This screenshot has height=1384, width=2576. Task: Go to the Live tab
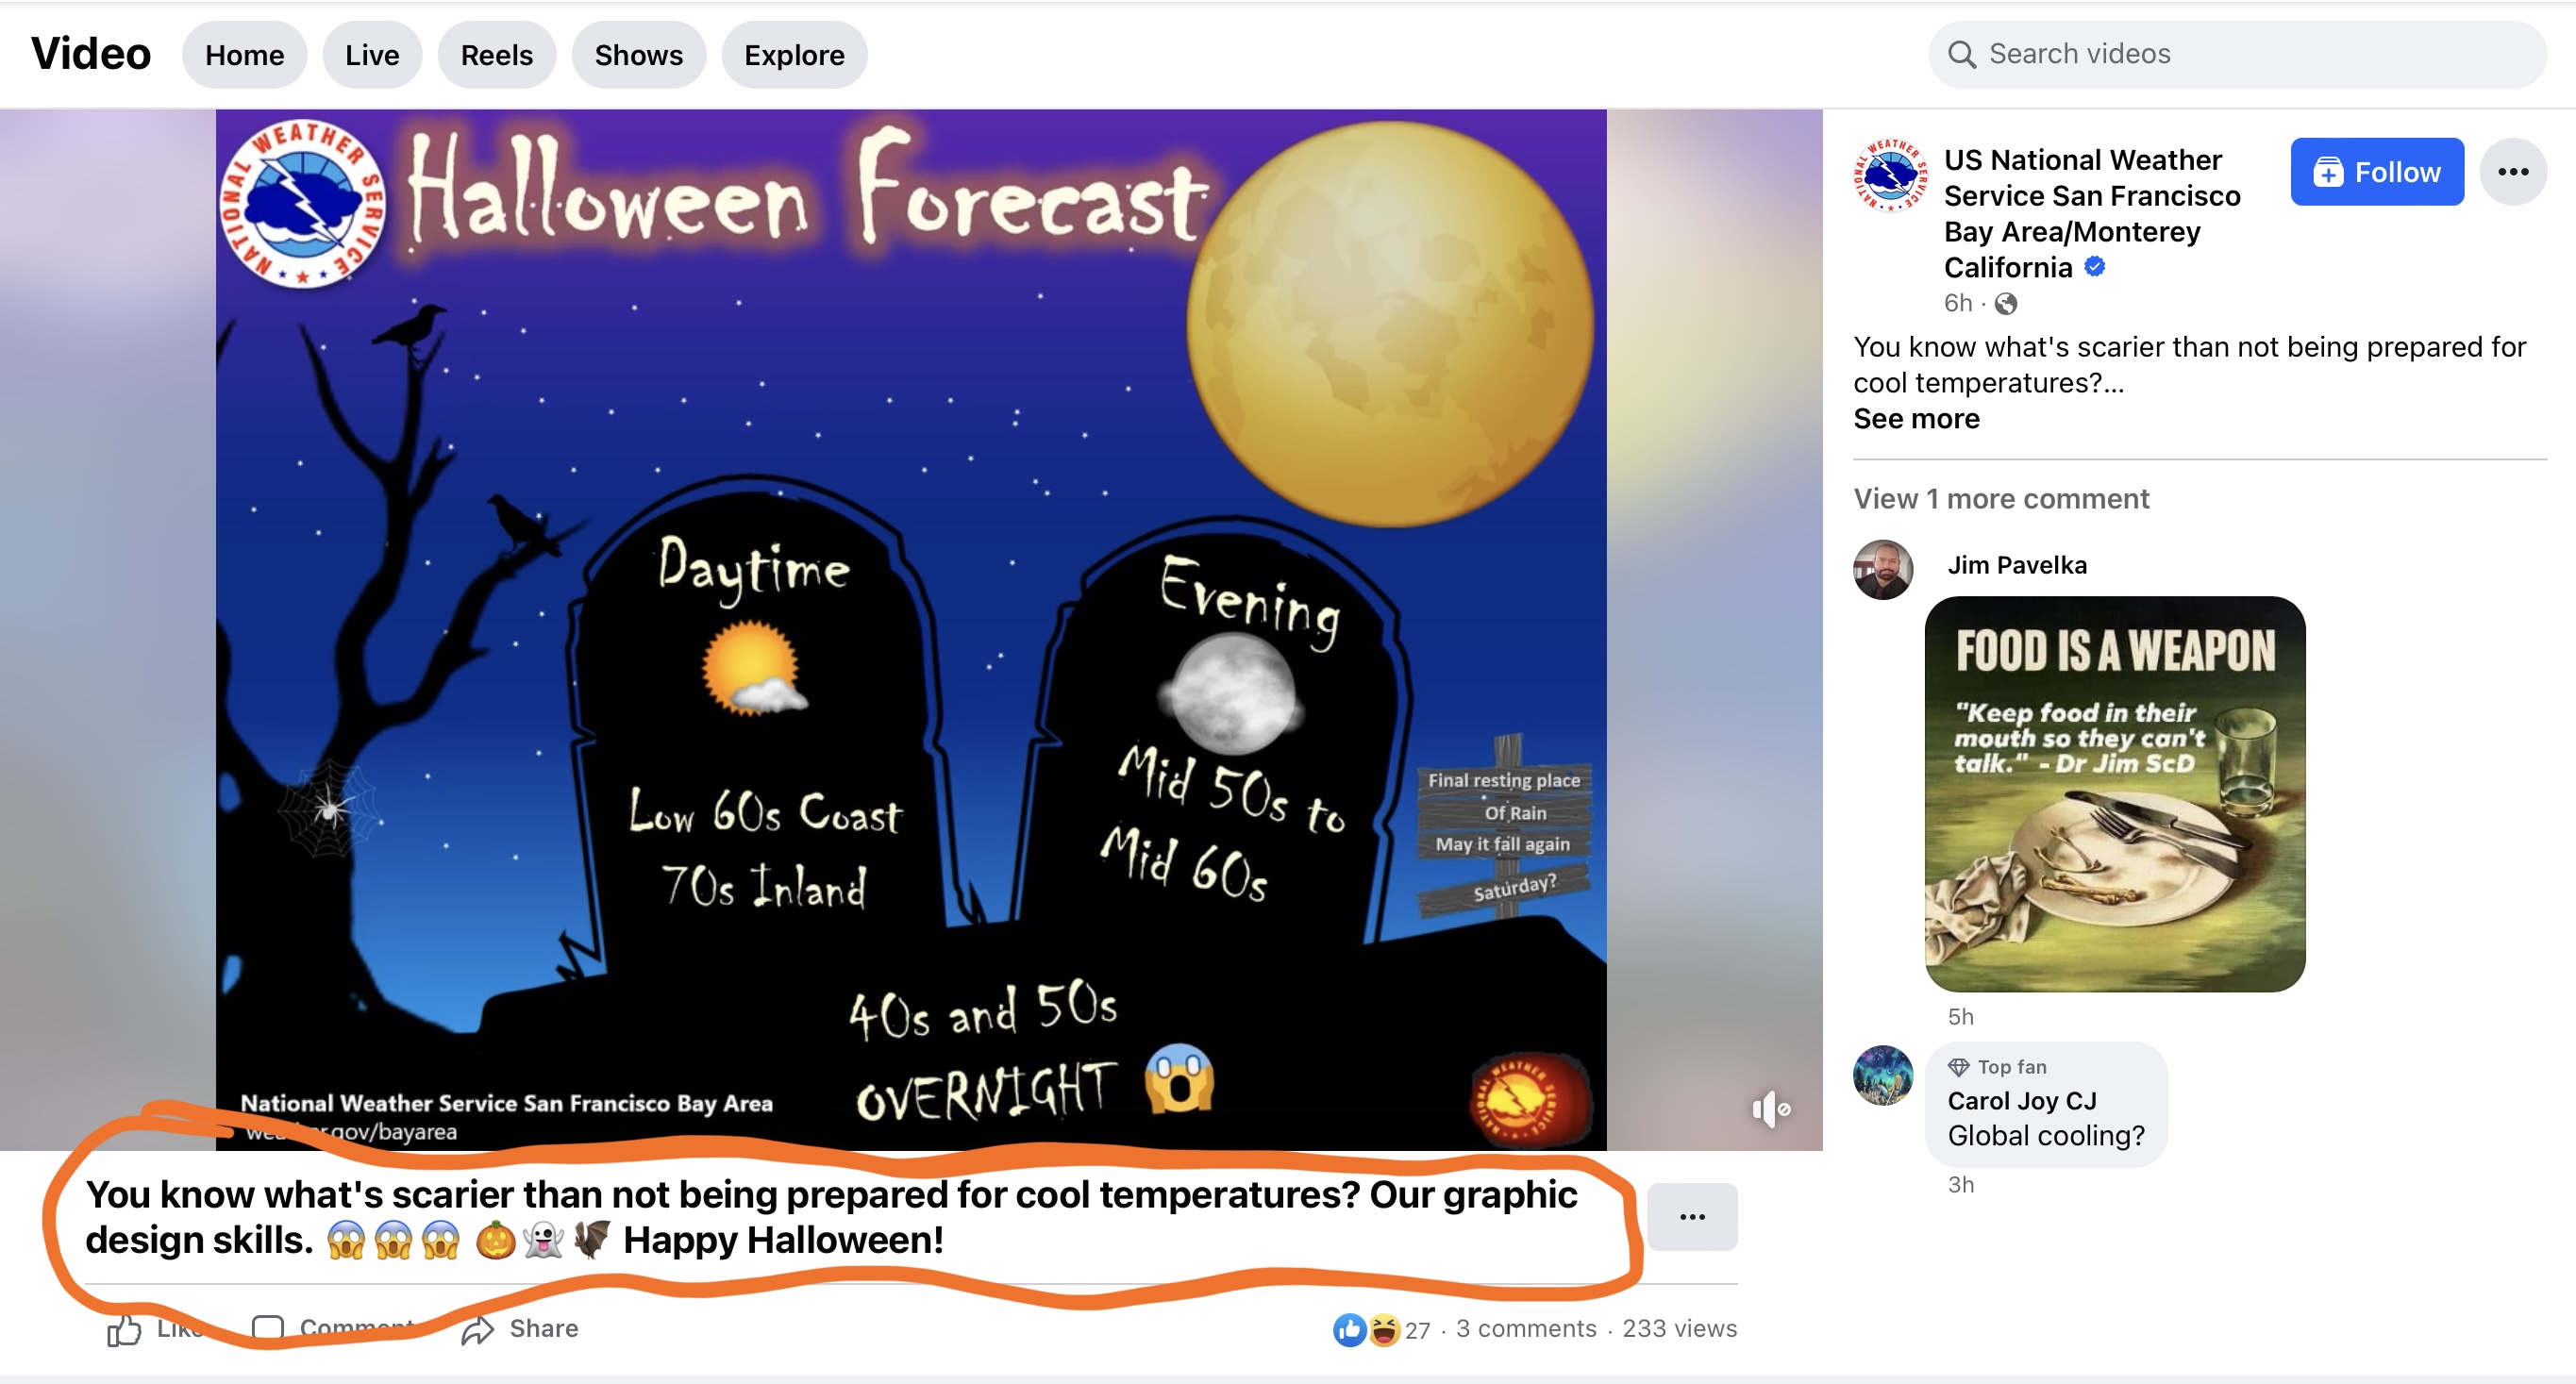[x=372, y=55]
